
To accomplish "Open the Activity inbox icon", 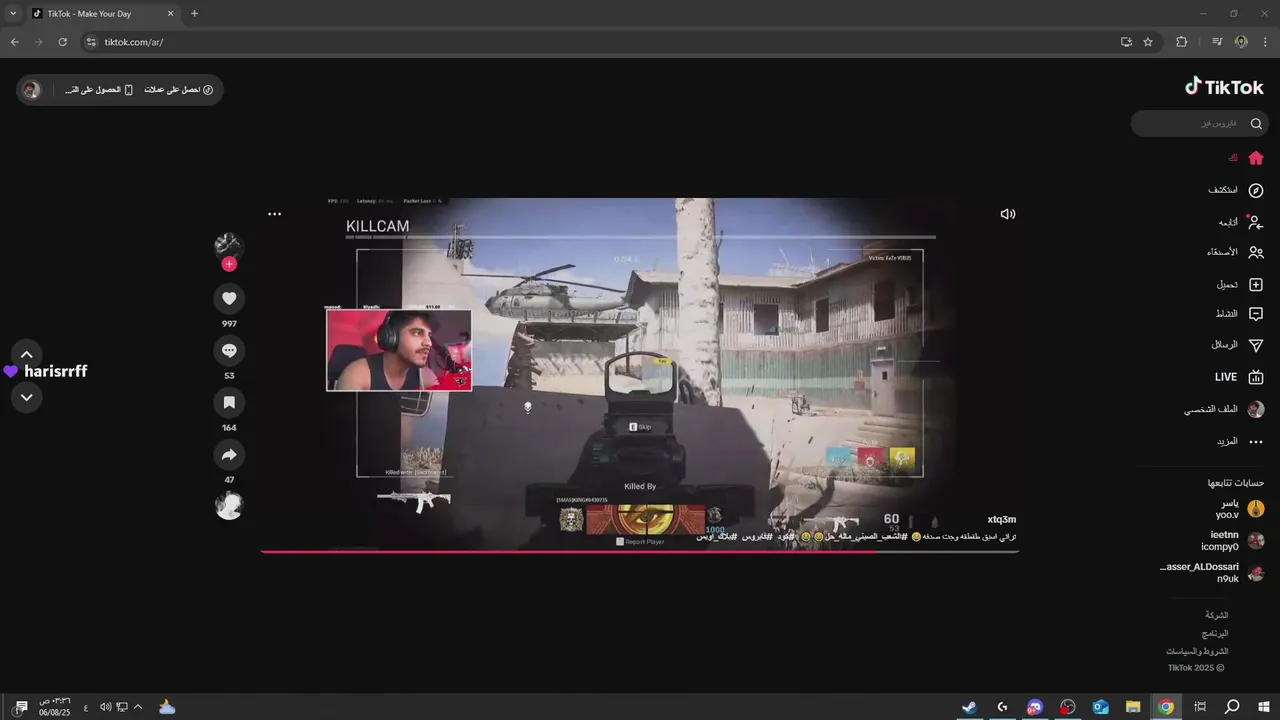I will pos(1256,314).
